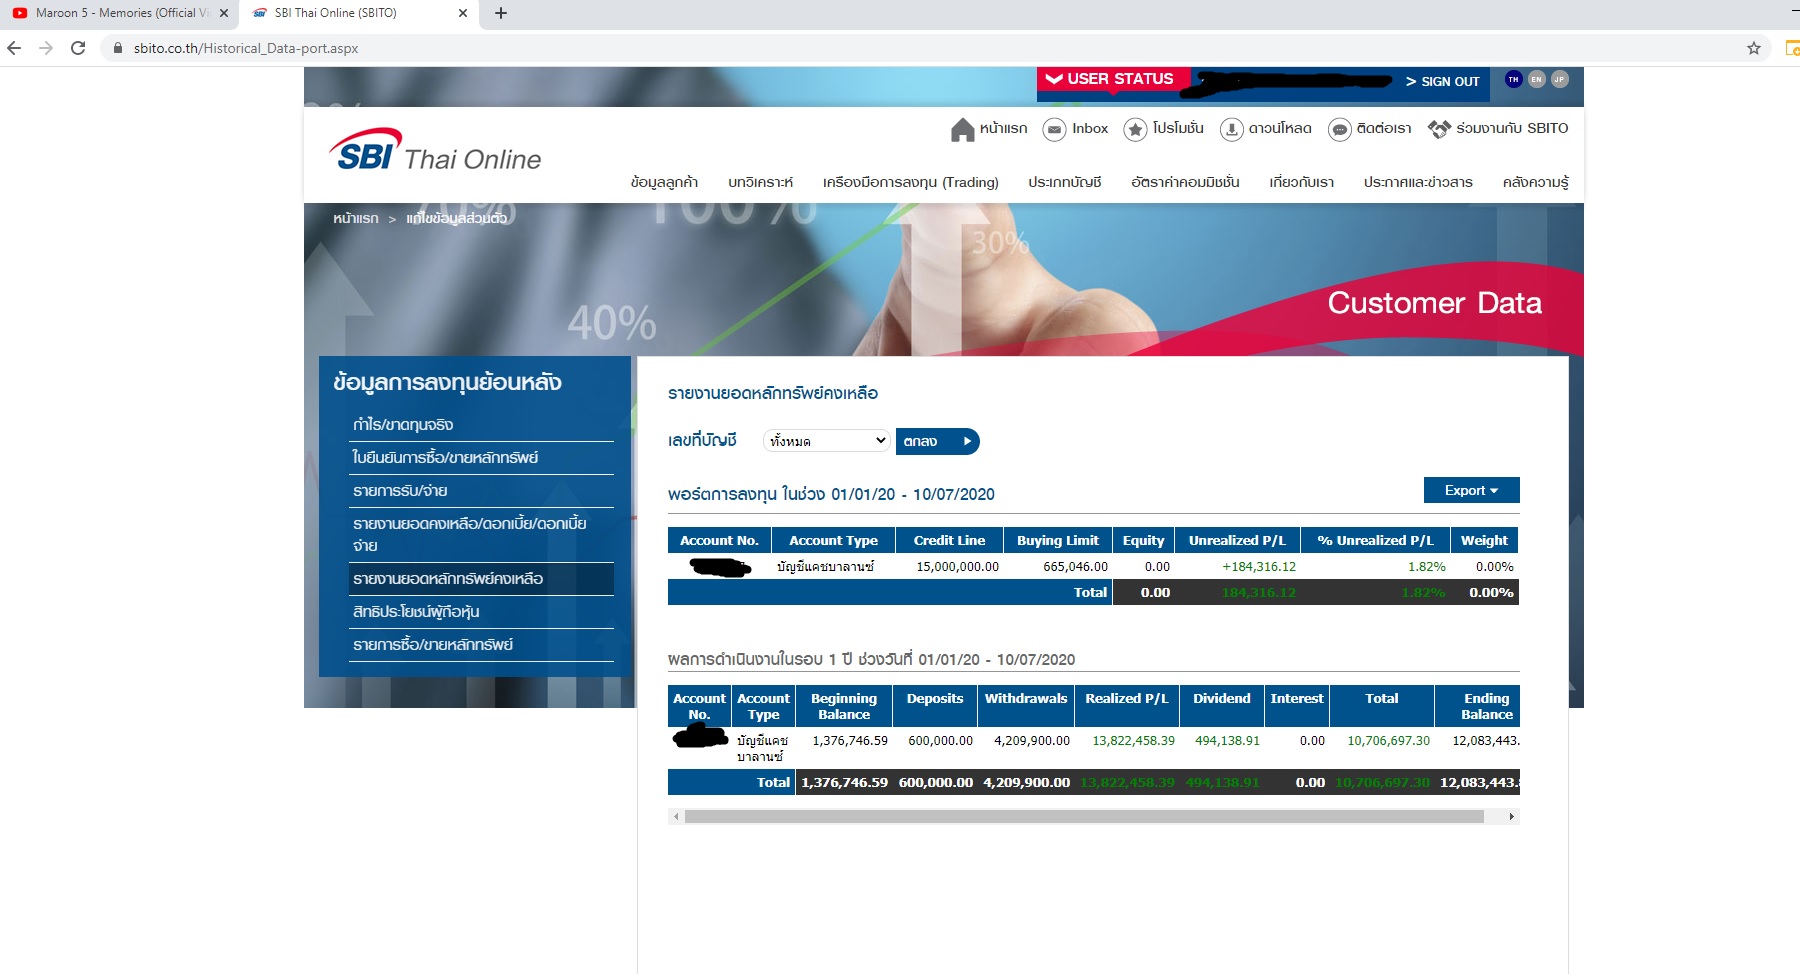This screenshot has height=974, width=1800.
Task: Click the scrollbar left arrow under table
Action: 676,817
